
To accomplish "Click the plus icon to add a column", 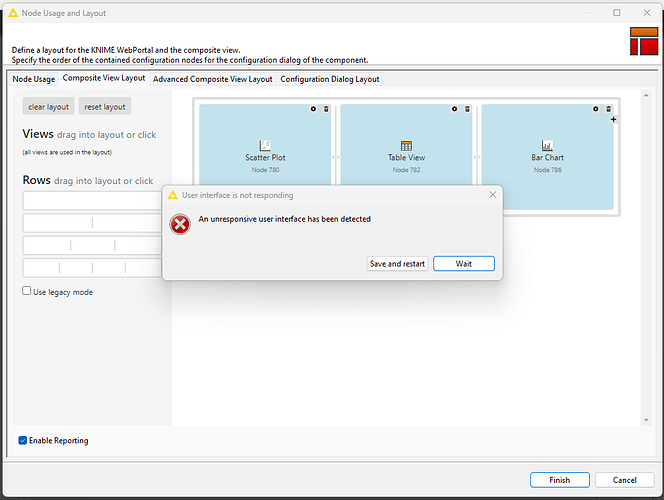I will (613, 120).
